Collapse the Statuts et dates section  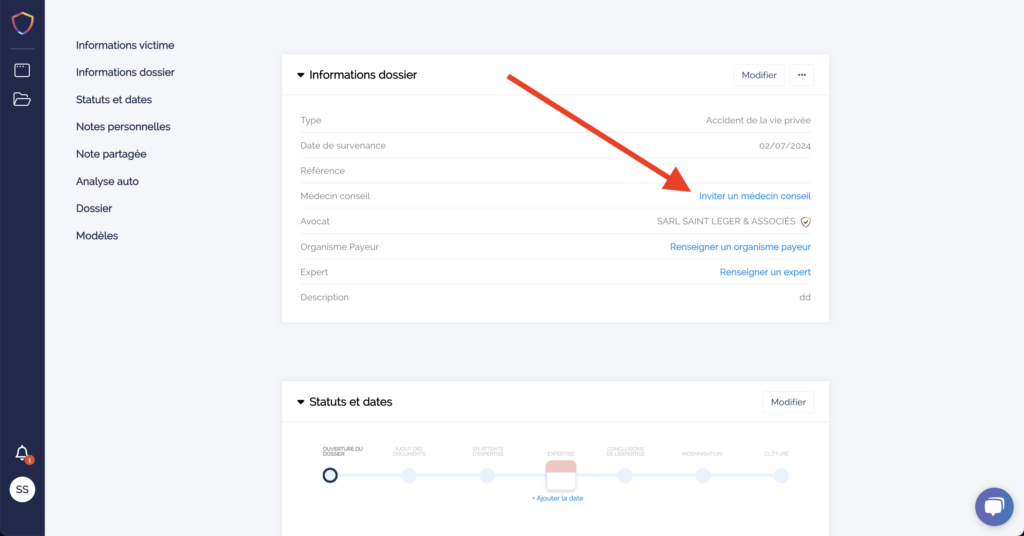(301, 402)
